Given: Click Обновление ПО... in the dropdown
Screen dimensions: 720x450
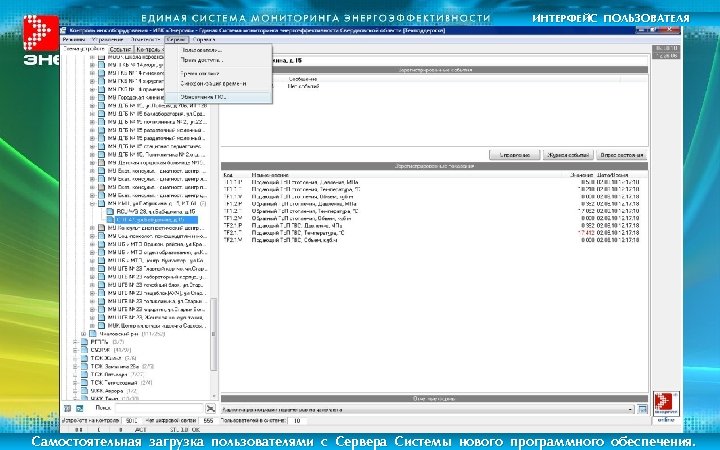Looking at the screenshot, I should point(219,97).
